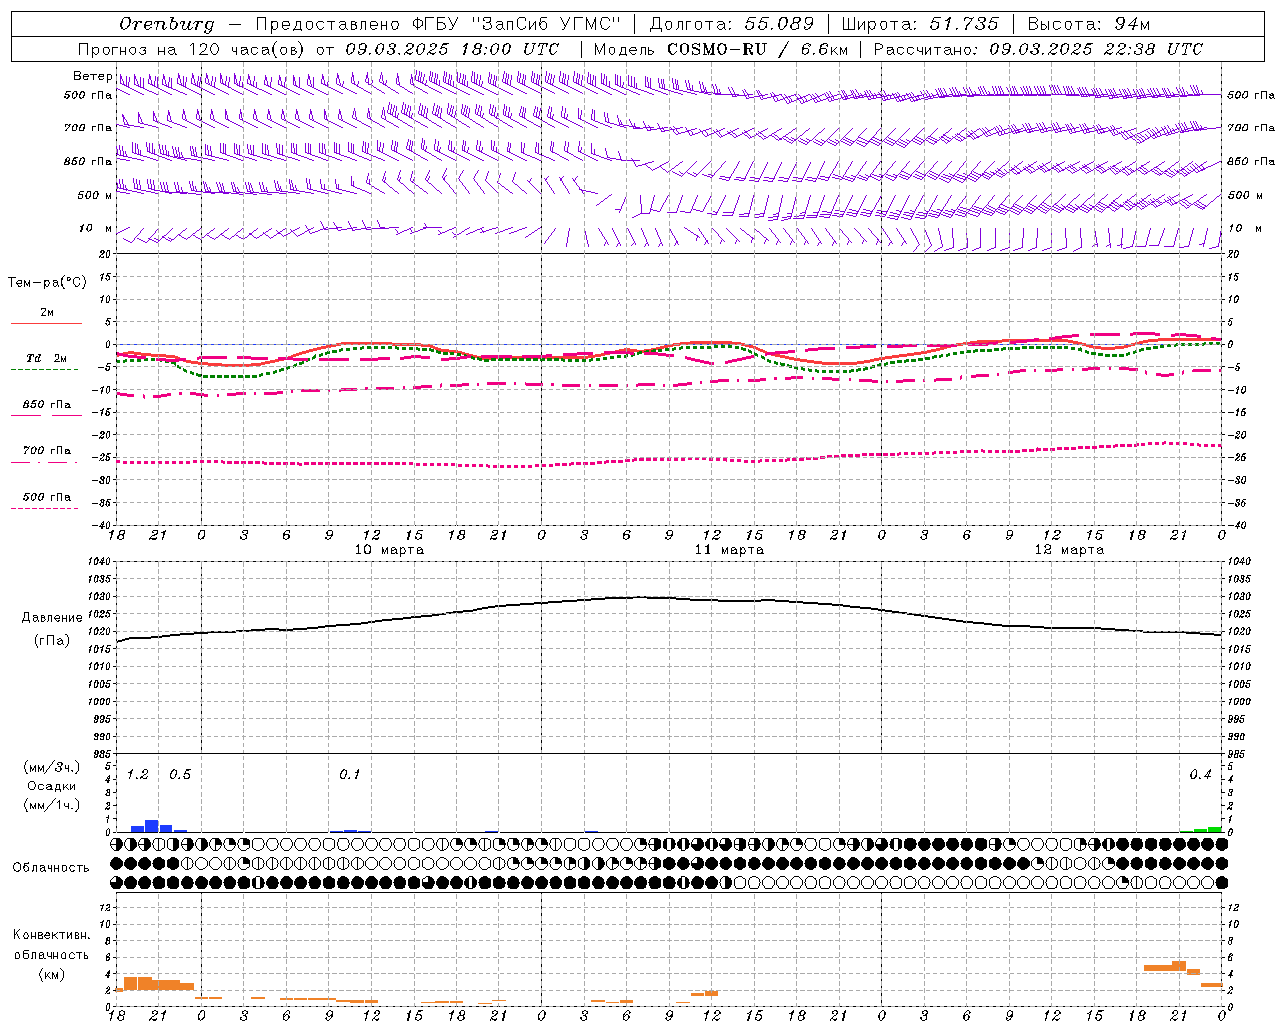1280x1024 pixels.
Task: Click the Orenburg station title
Action: coord(166,24)
